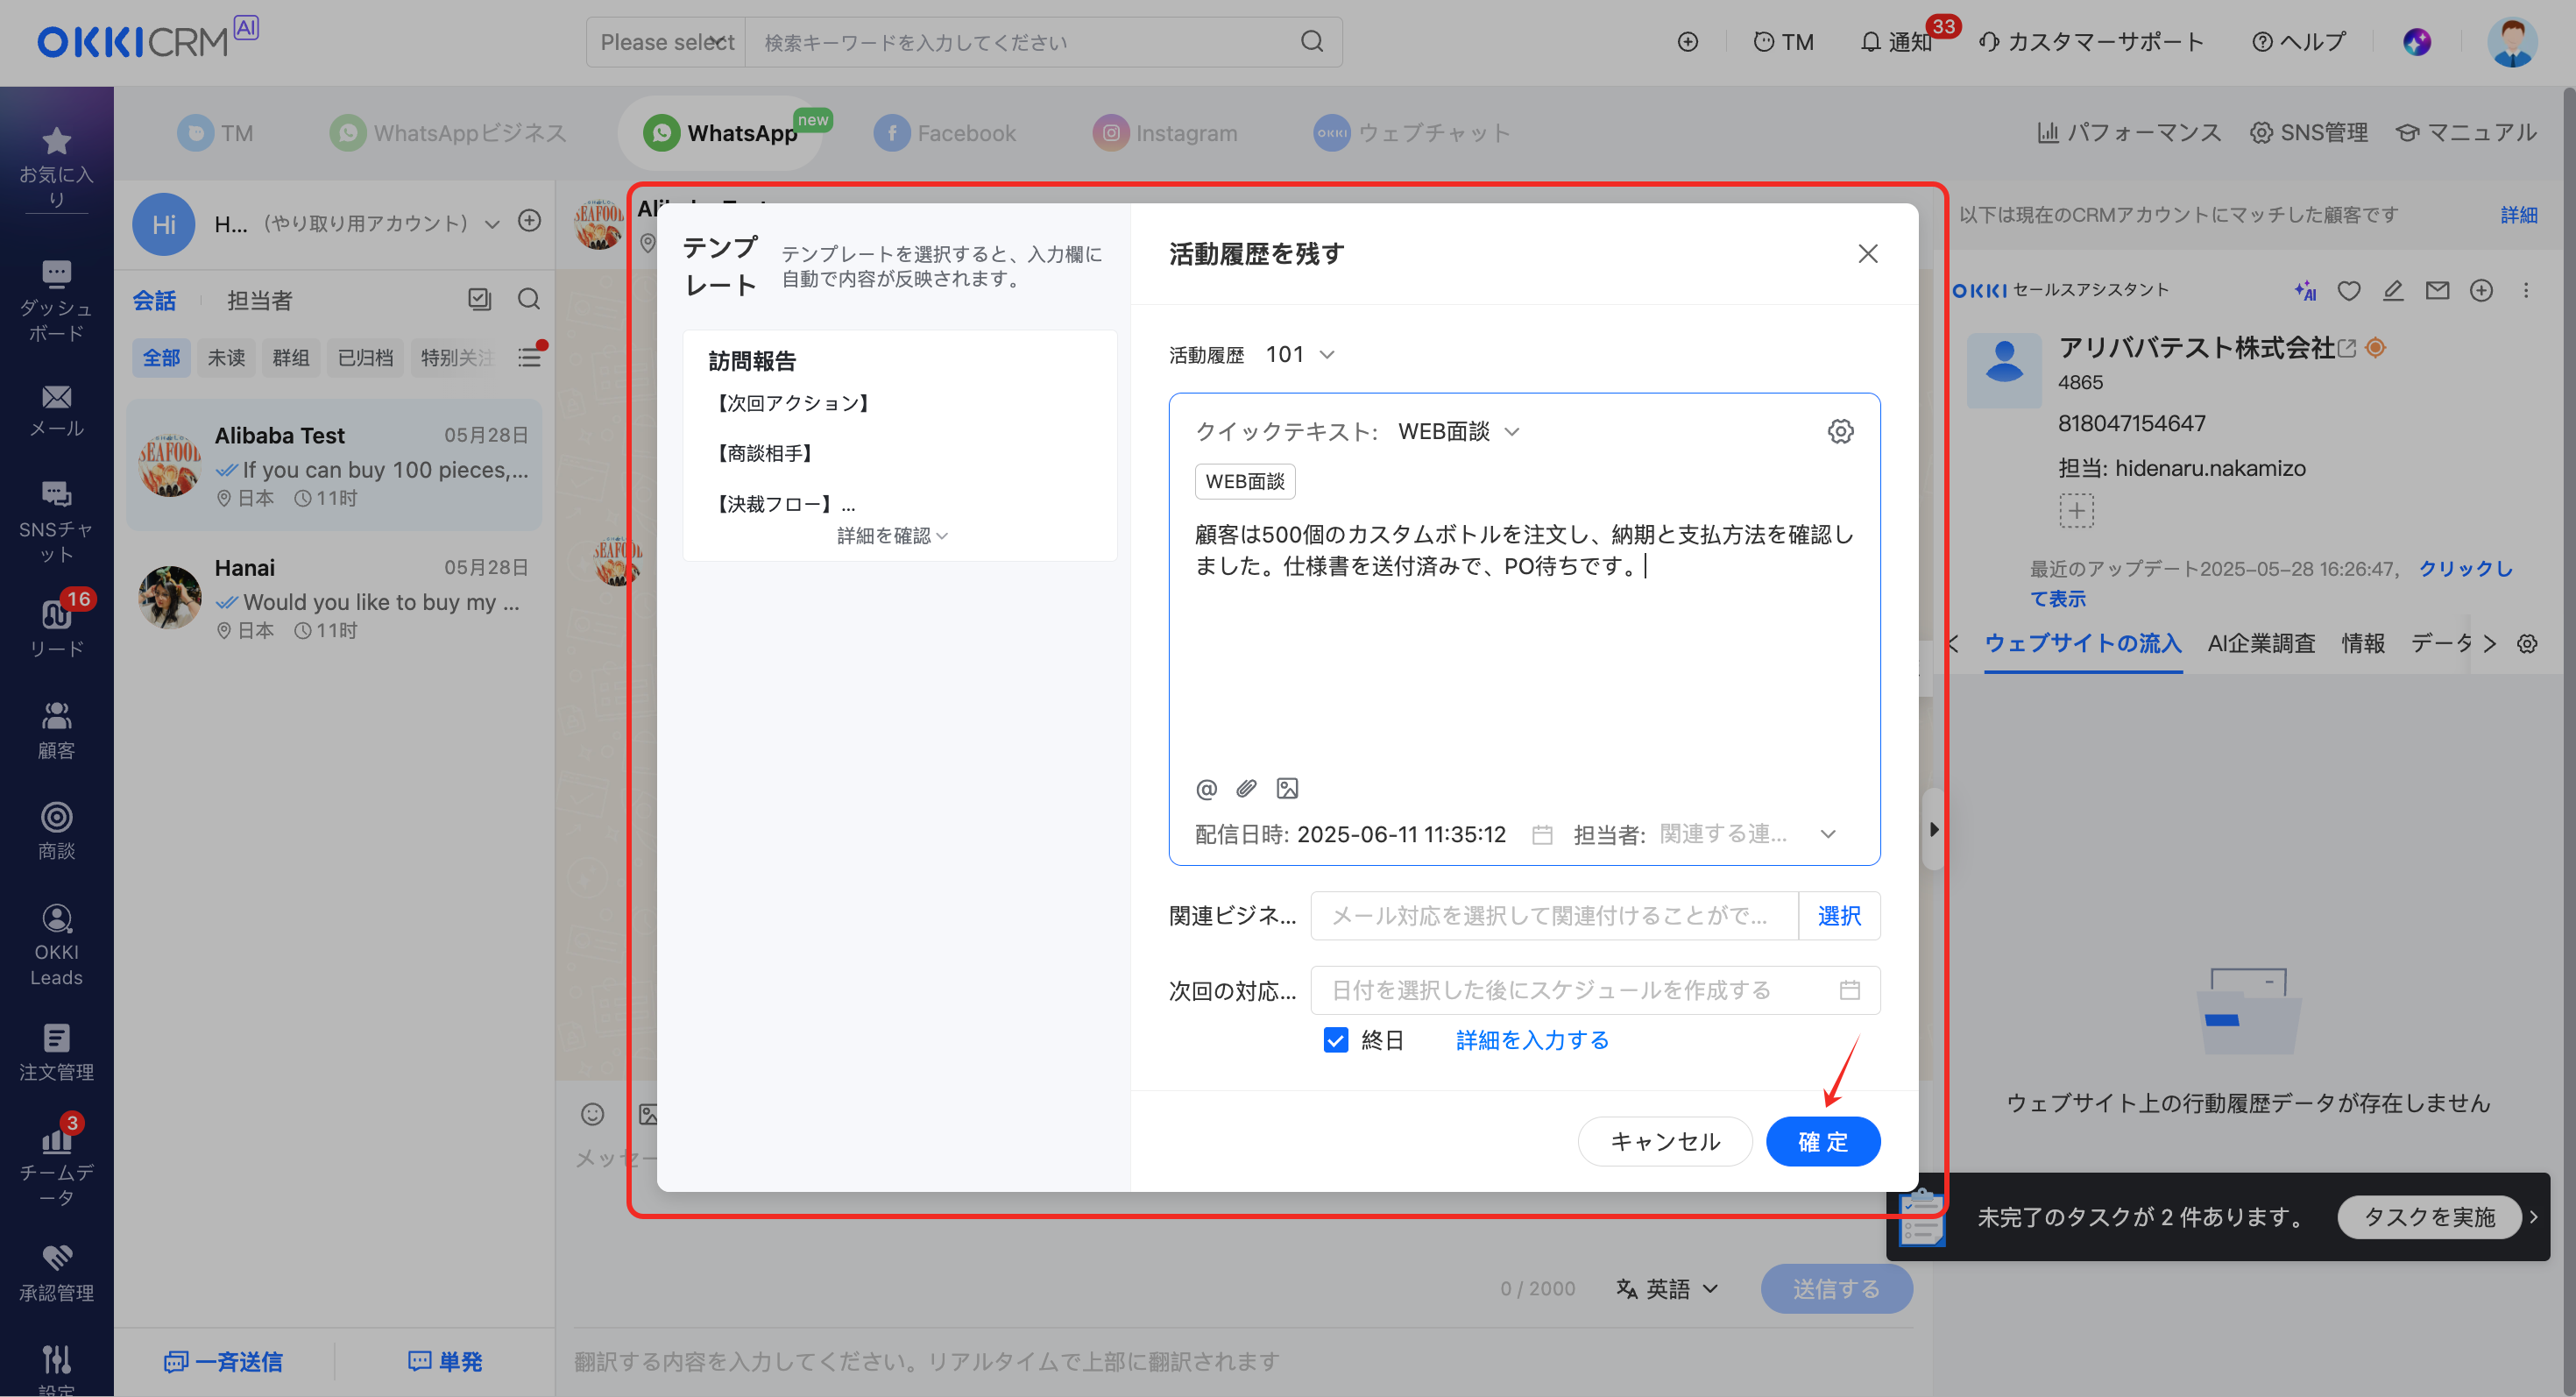Switch to the Instagram tab

(x=1165, y=132)
